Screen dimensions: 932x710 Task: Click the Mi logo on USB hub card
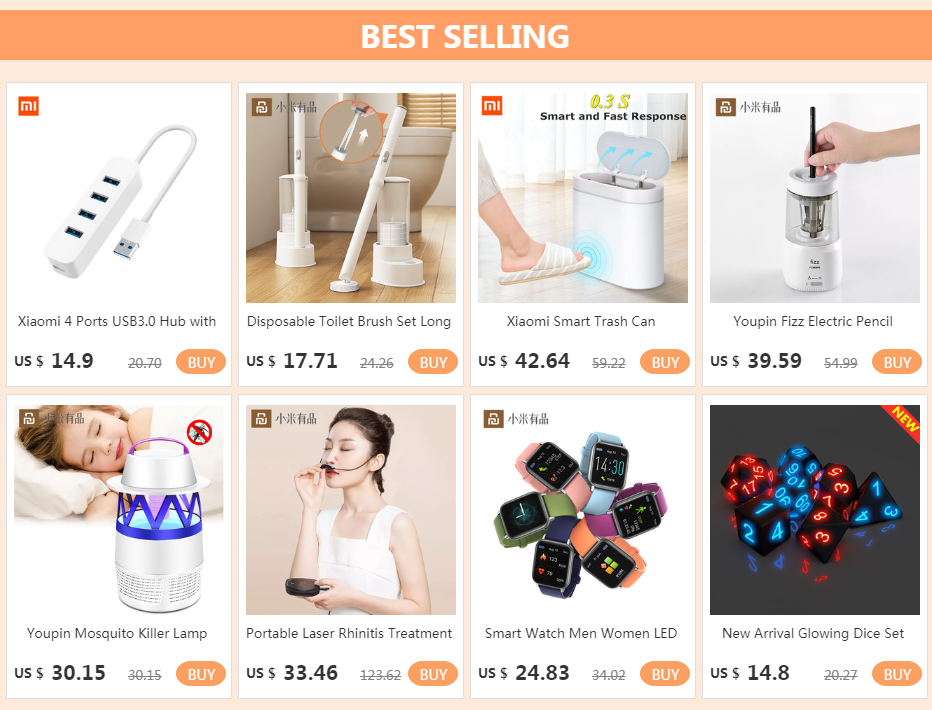(29, 106)
